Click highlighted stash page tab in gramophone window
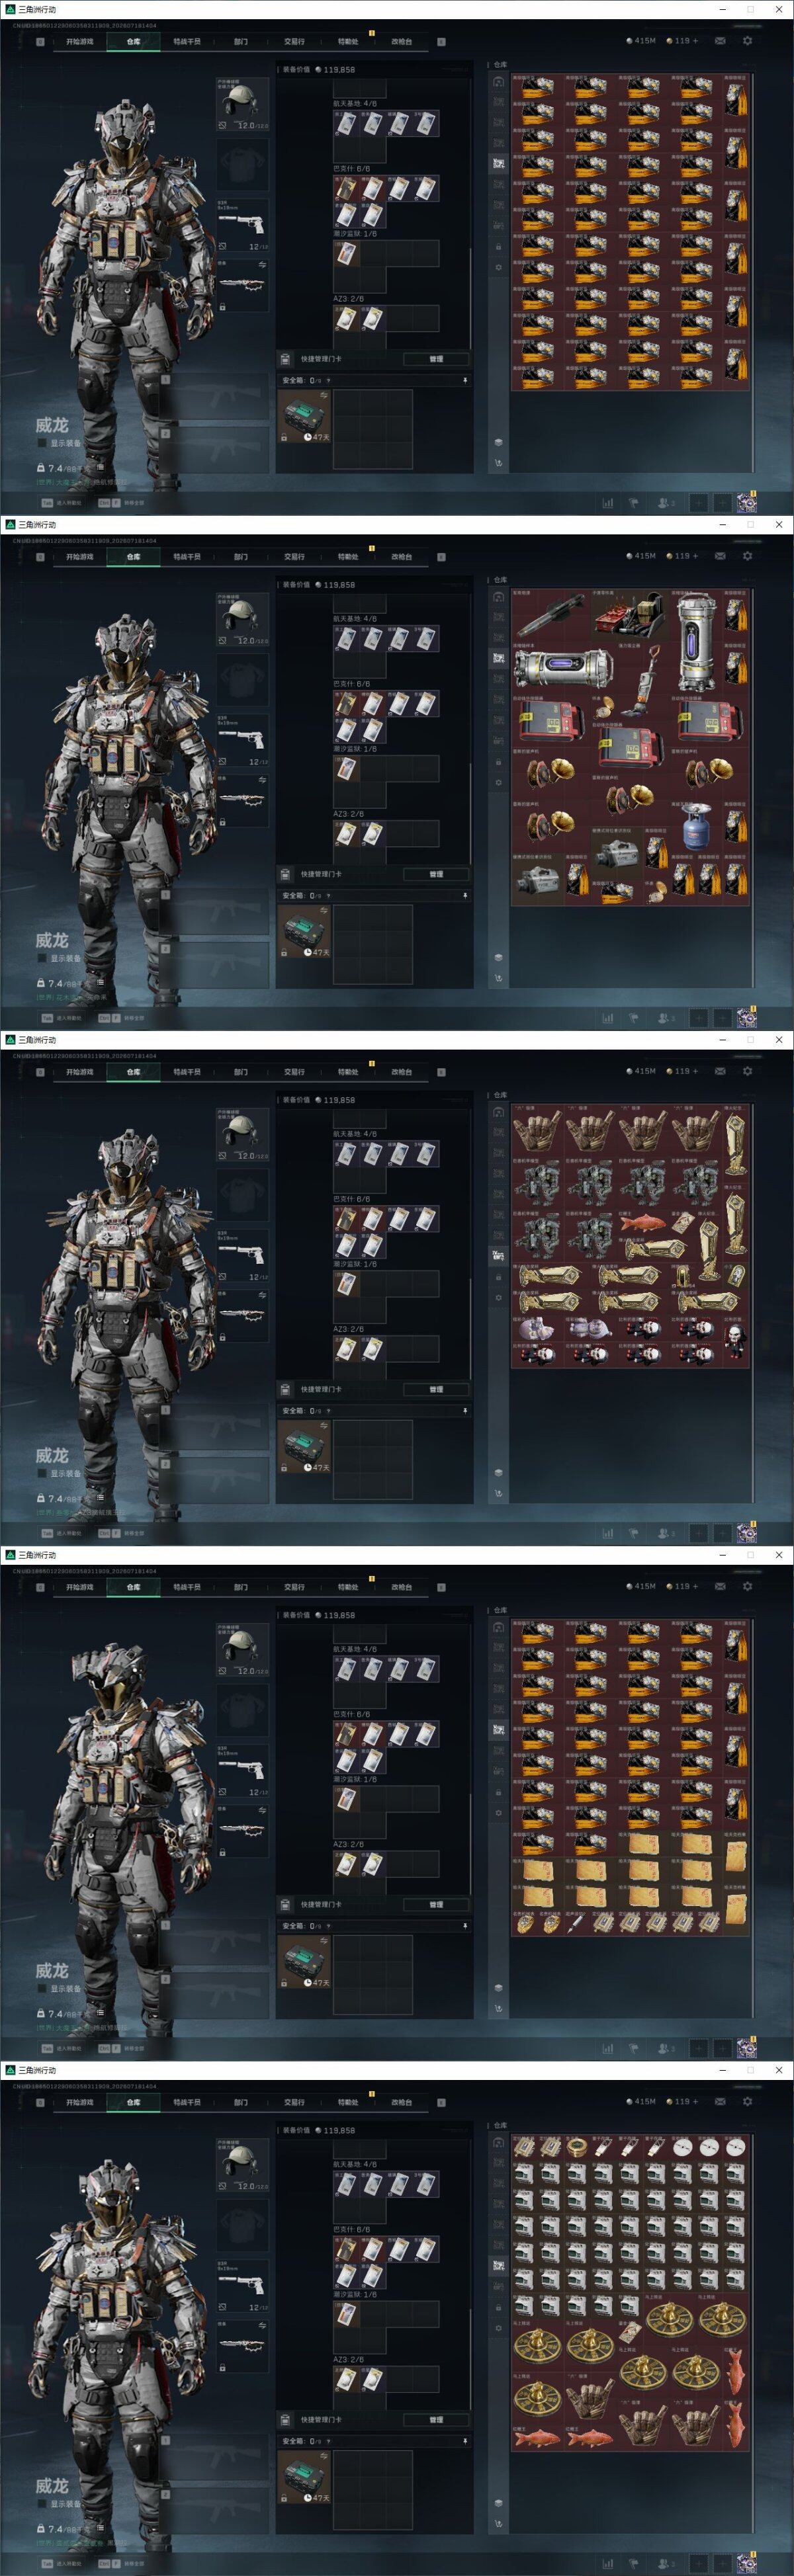Viewport: 794px width, 2576px height. pyautogui.click(x=498, y=658)
